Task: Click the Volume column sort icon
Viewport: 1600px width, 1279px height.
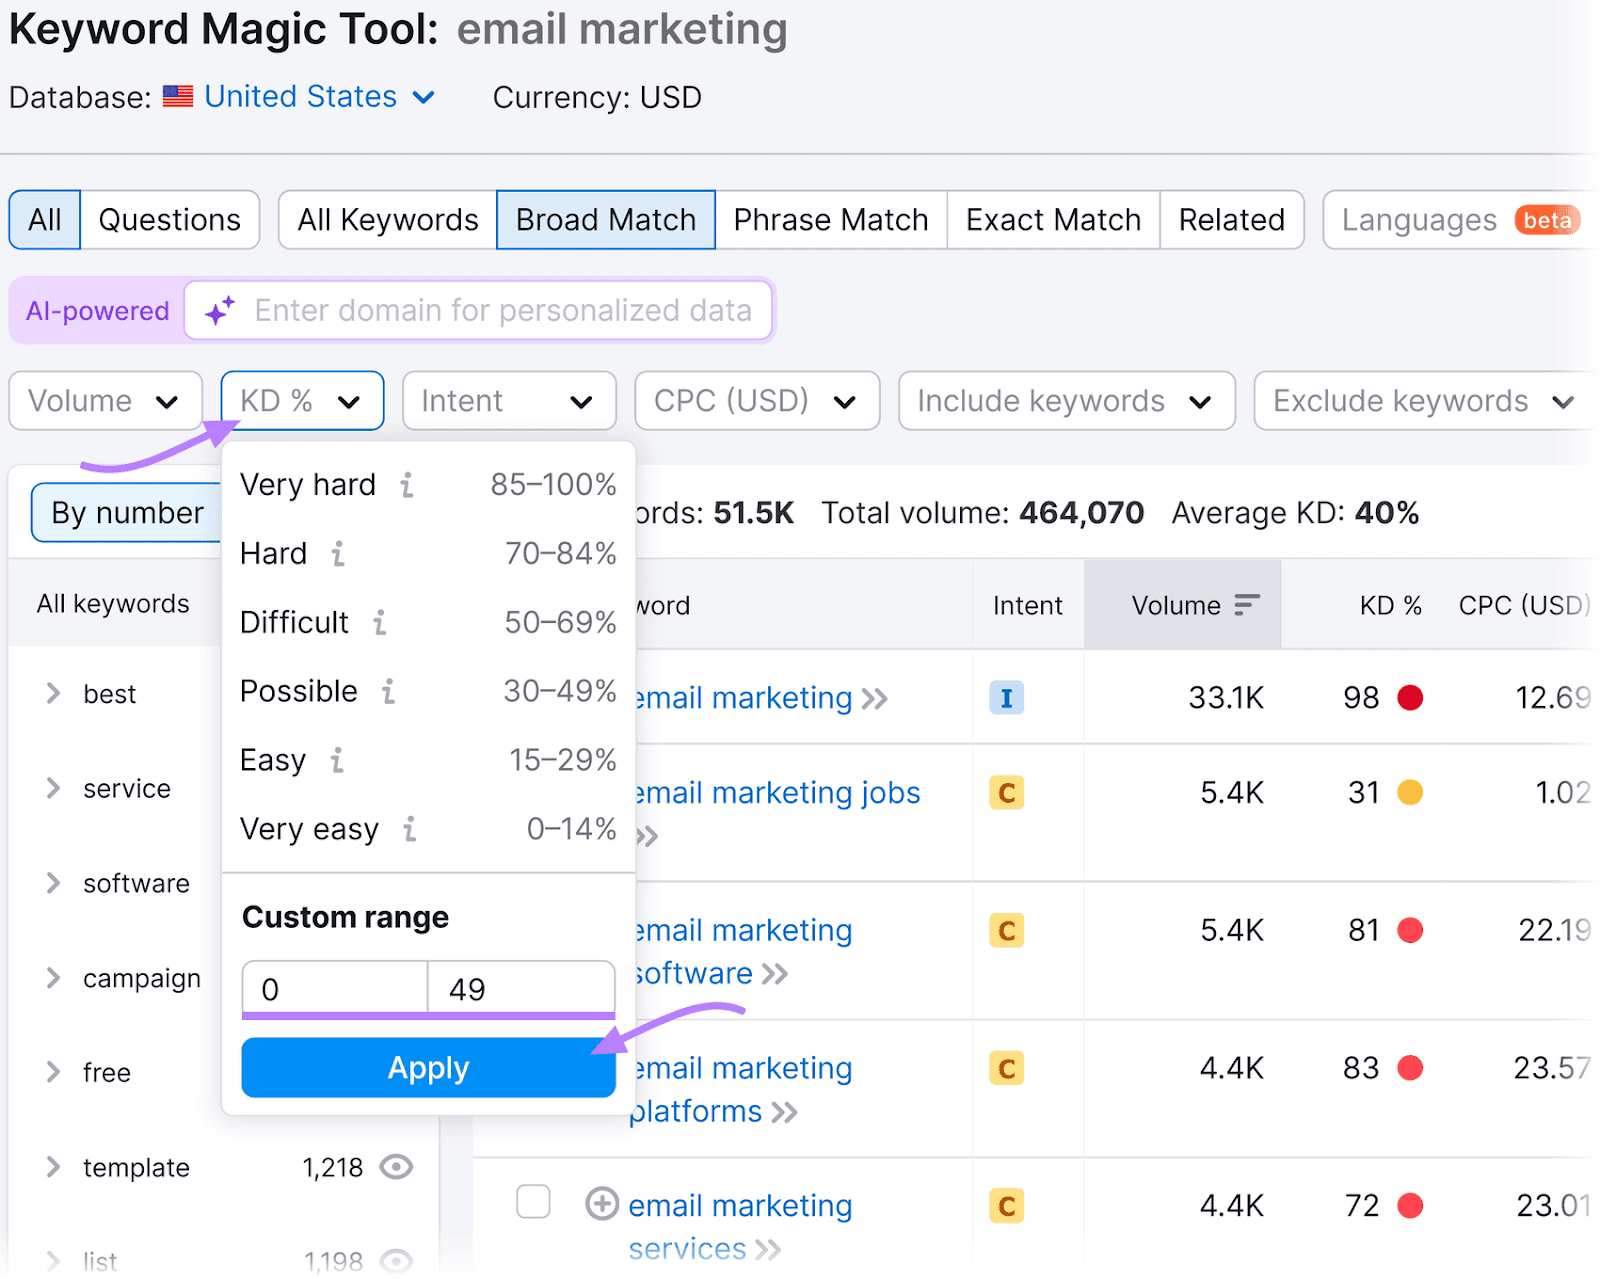Action: point(1246,605)
